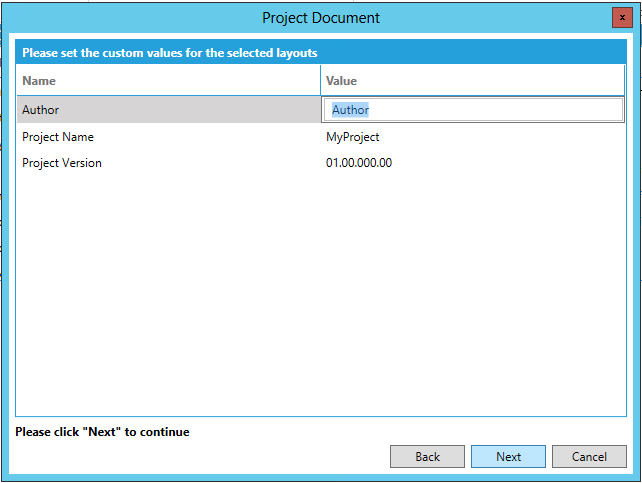Click the highlighted Author text in the value field
Viewport: 642px width, 483px height.
tap(350, 110)
